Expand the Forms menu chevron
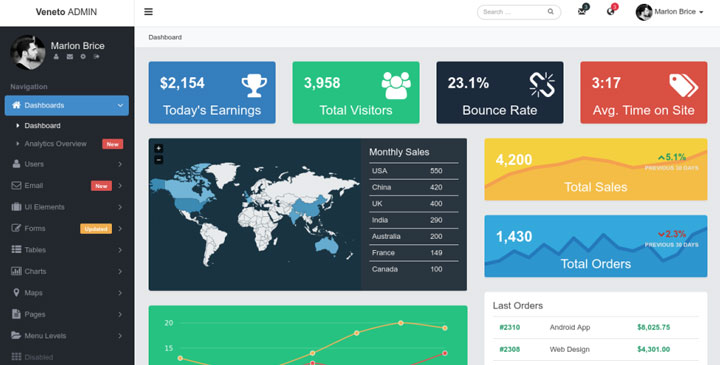 point(120,228)
